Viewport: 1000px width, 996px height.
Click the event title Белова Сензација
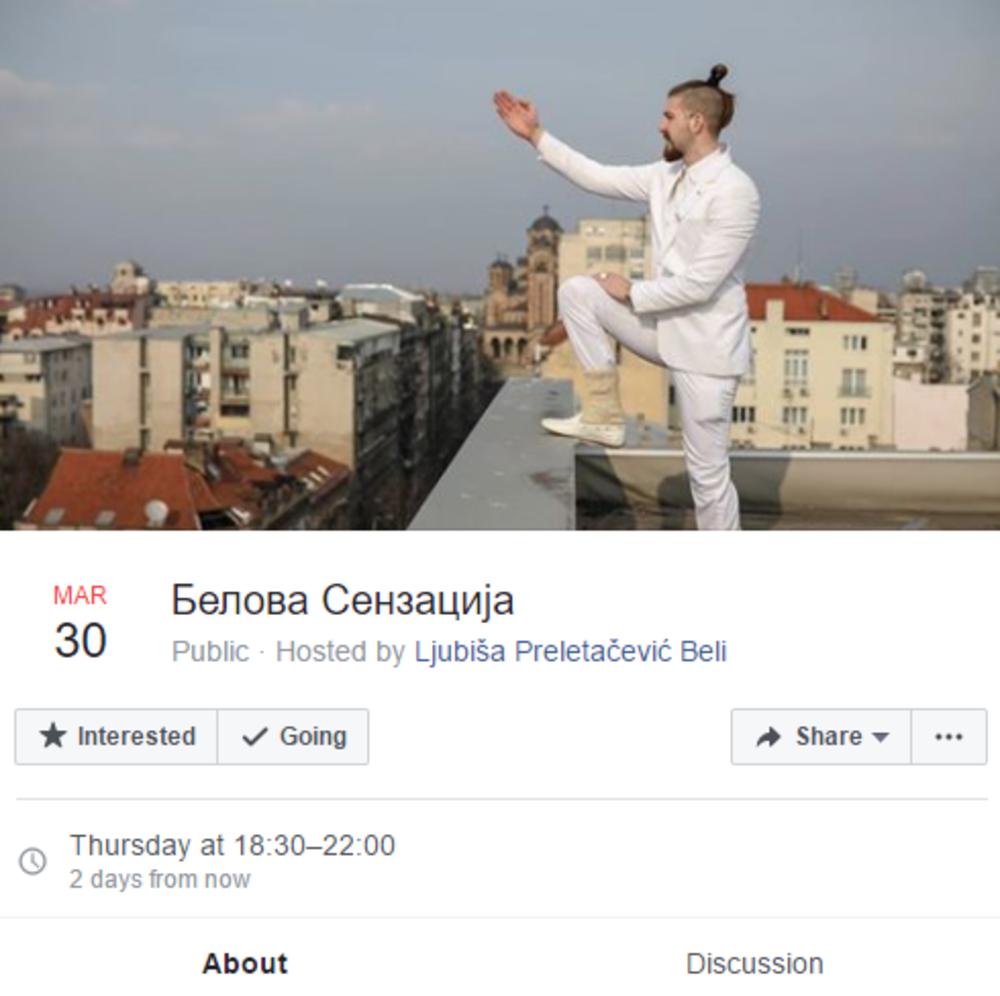pos(342,601)
